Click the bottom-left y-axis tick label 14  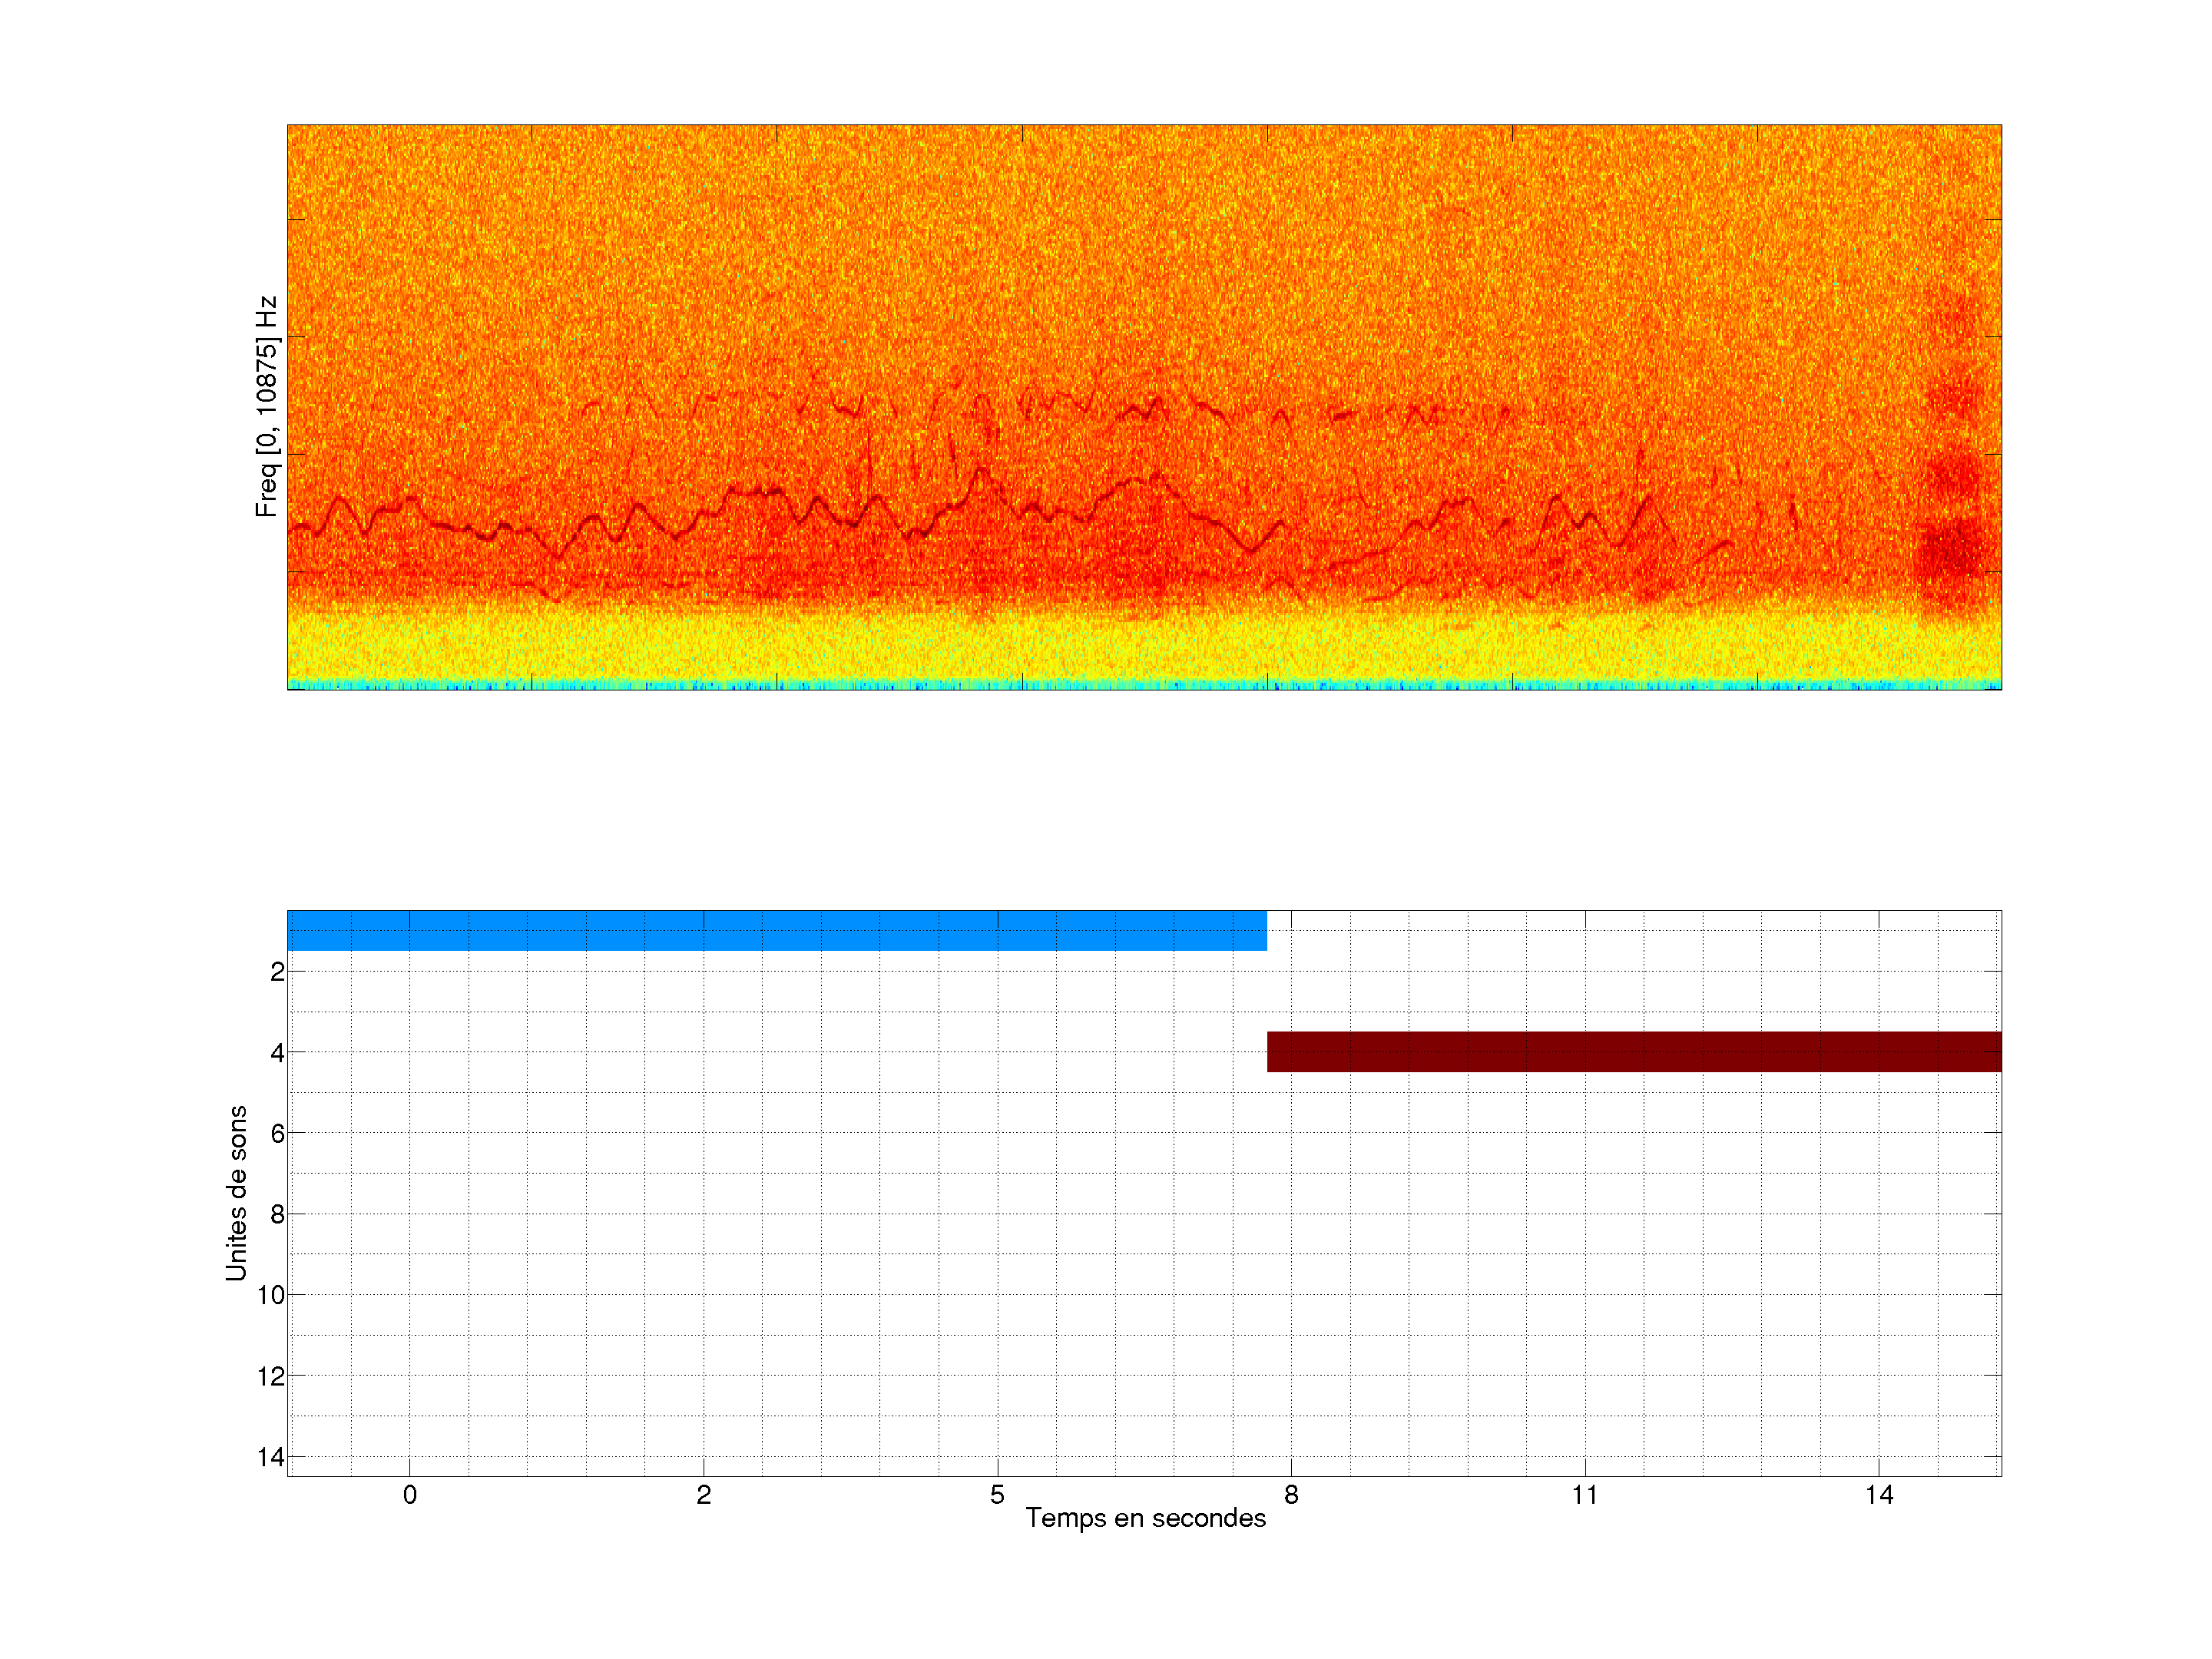[x=271, y=1457]
